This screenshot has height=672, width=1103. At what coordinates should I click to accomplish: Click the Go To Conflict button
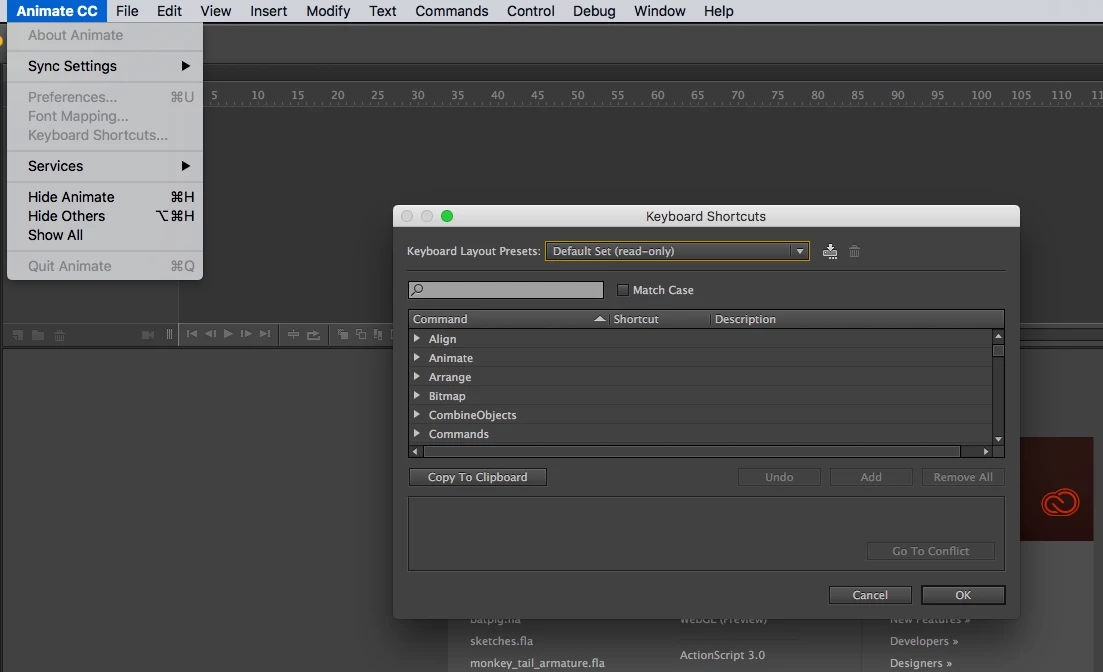(x=931, y=551)
